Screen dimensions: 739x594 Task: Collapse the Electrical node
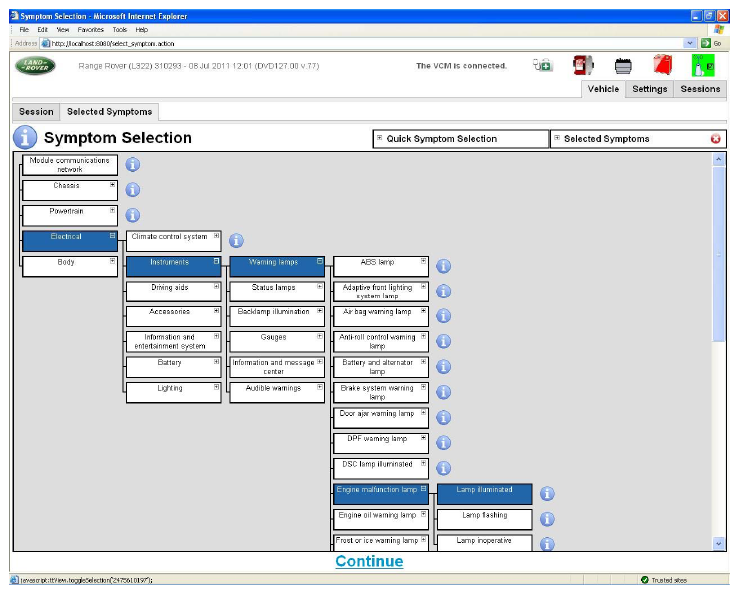pos(112,236)
